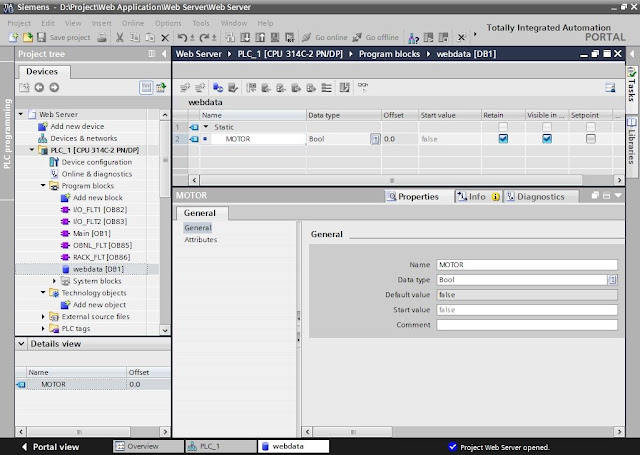Screen dimensions: 640x455
Task: Click the Cut scissors icon
Action: (x=120, y=38)
